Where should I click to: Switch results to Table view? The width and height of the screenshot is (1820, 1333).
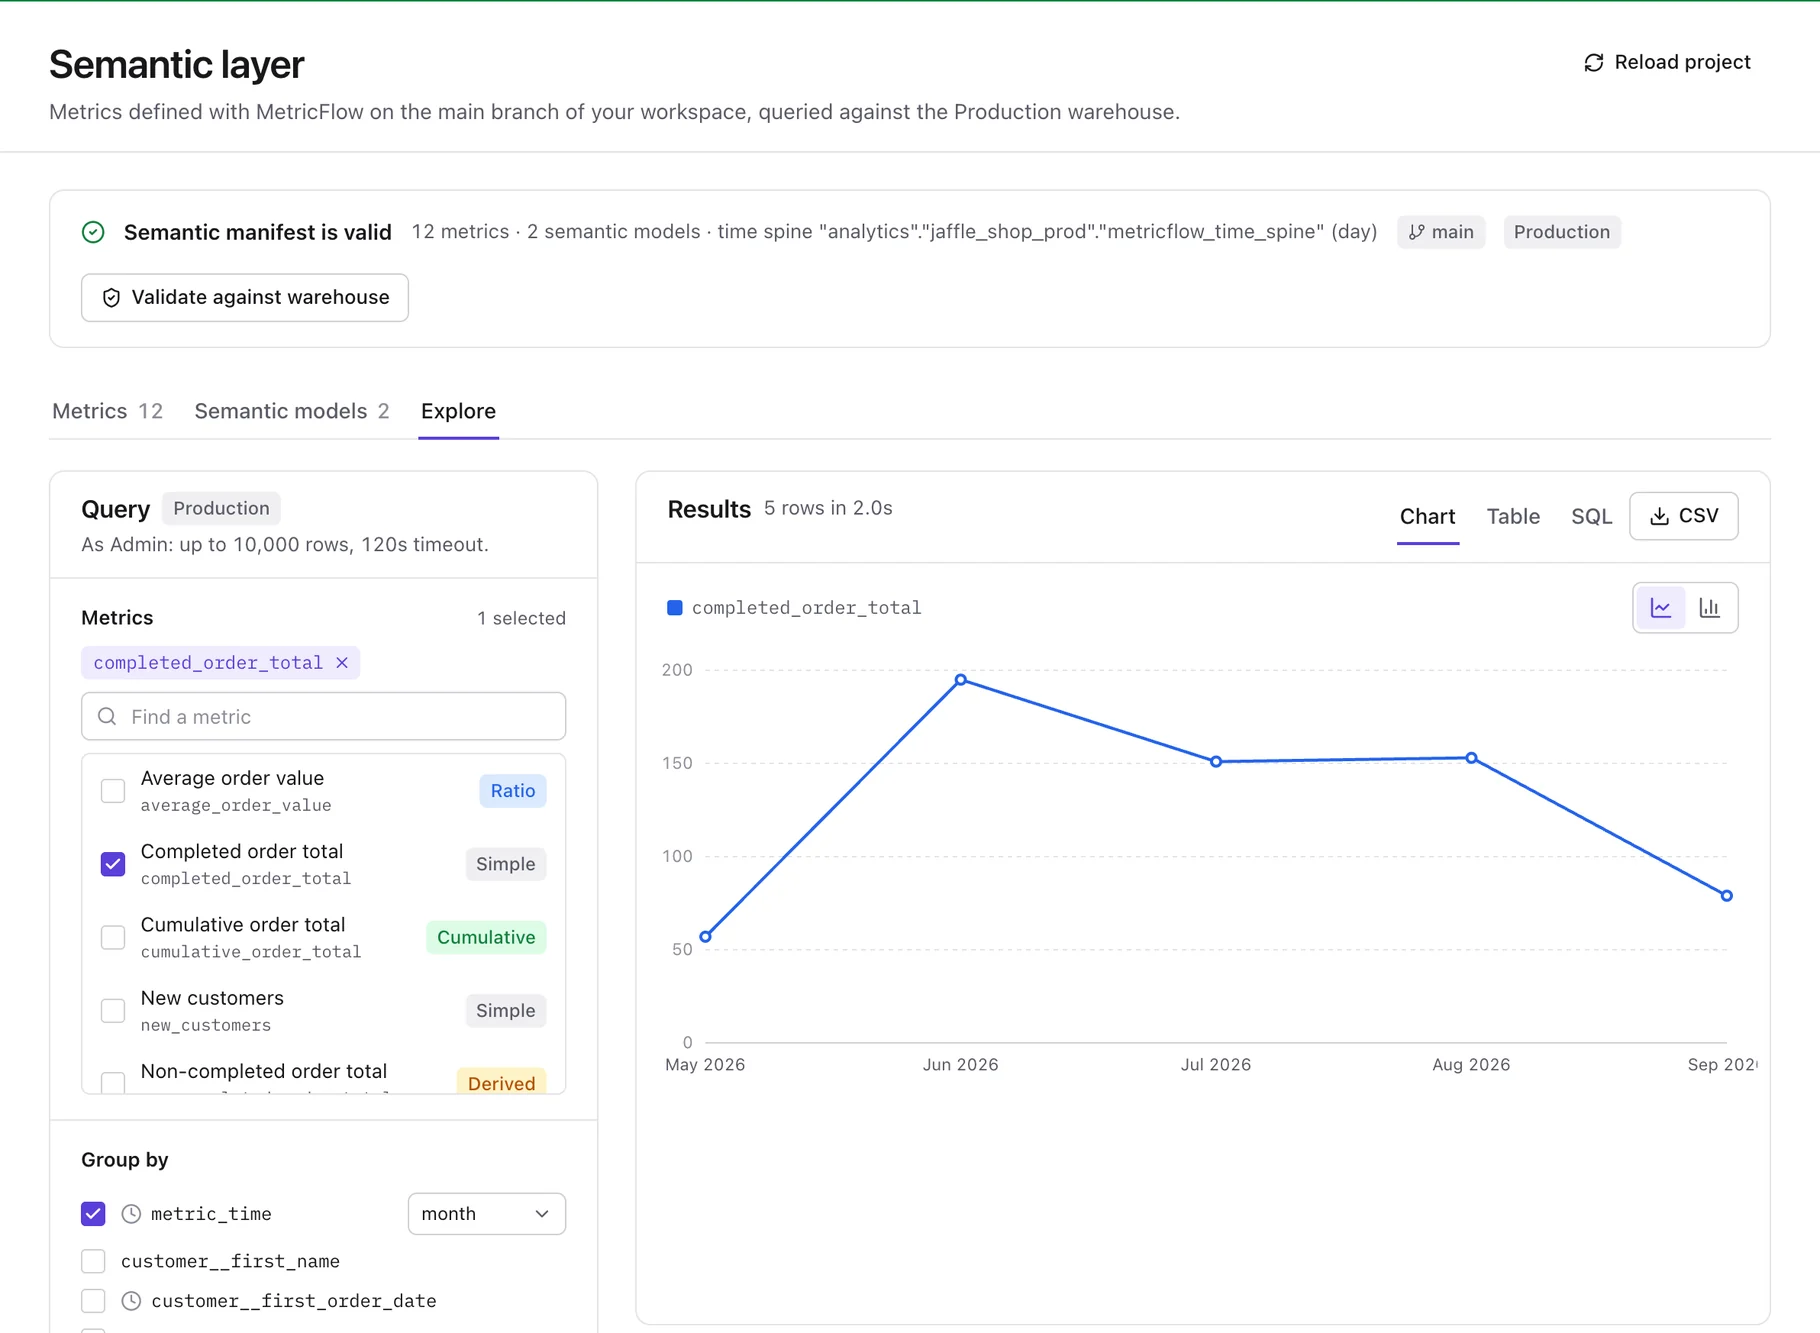1513,516
